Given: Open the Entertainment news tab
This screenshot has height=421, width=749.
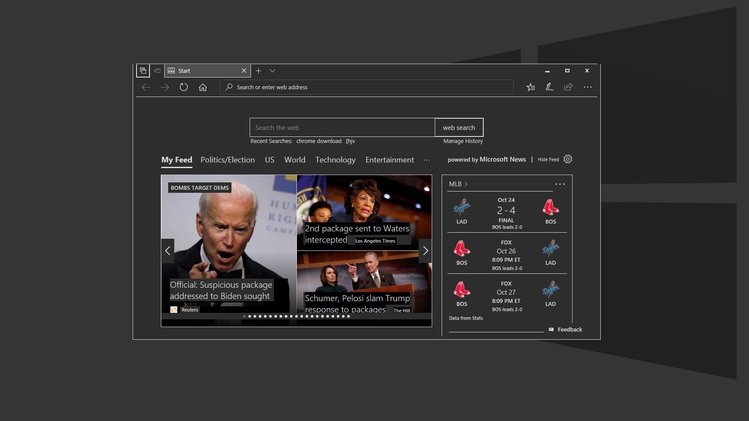Looking at the screenshot, I should click(x=390, y=160).
